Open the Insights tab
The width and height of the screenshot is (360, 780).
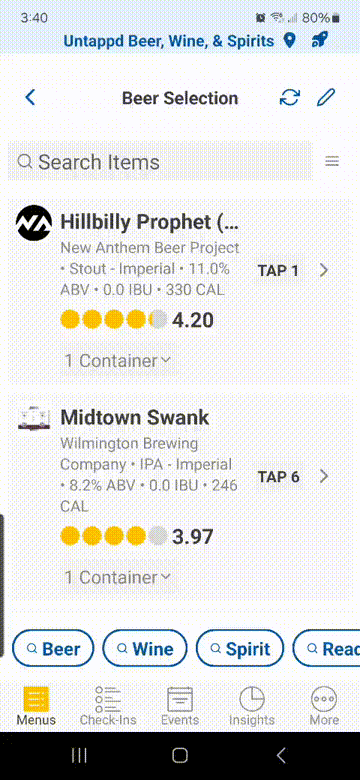point(252,705)
